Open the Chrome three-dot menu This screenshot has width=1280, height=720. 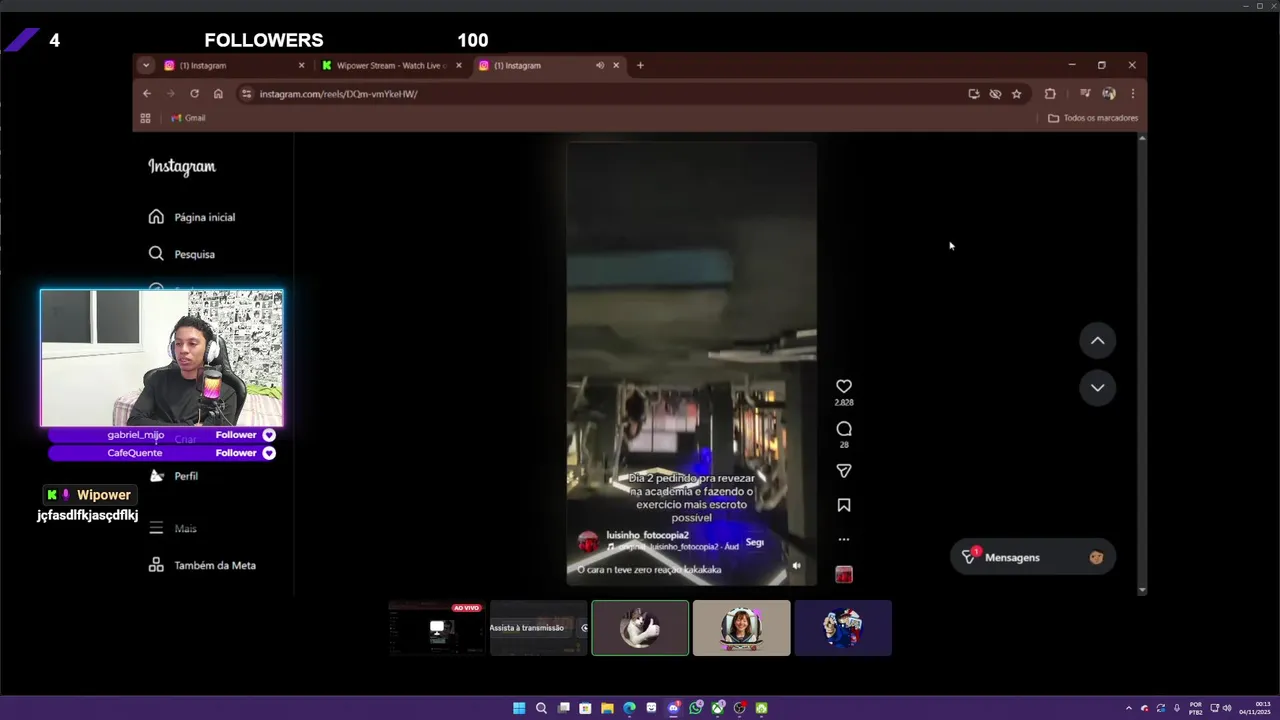coord(1132,93)
